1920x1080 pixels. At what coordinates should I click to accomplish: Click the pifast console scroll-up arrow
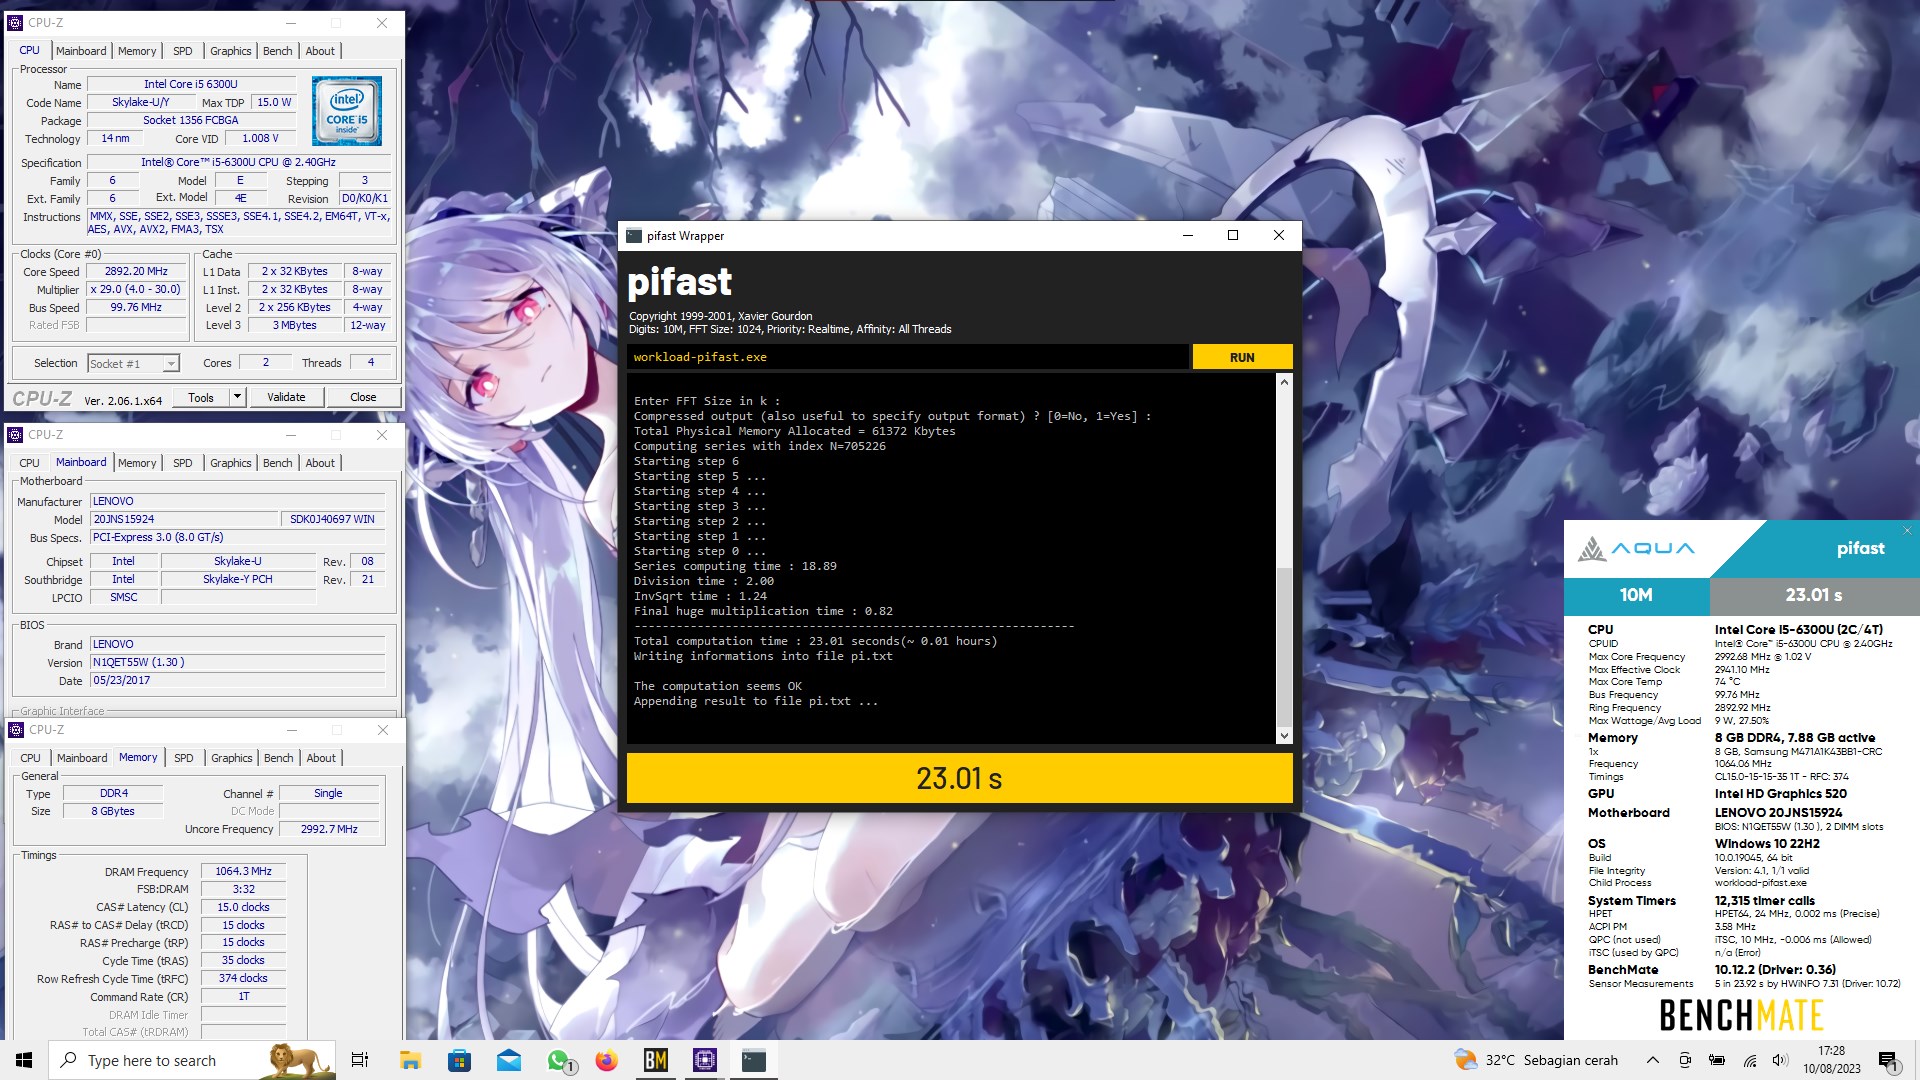tap(1284, 382)
